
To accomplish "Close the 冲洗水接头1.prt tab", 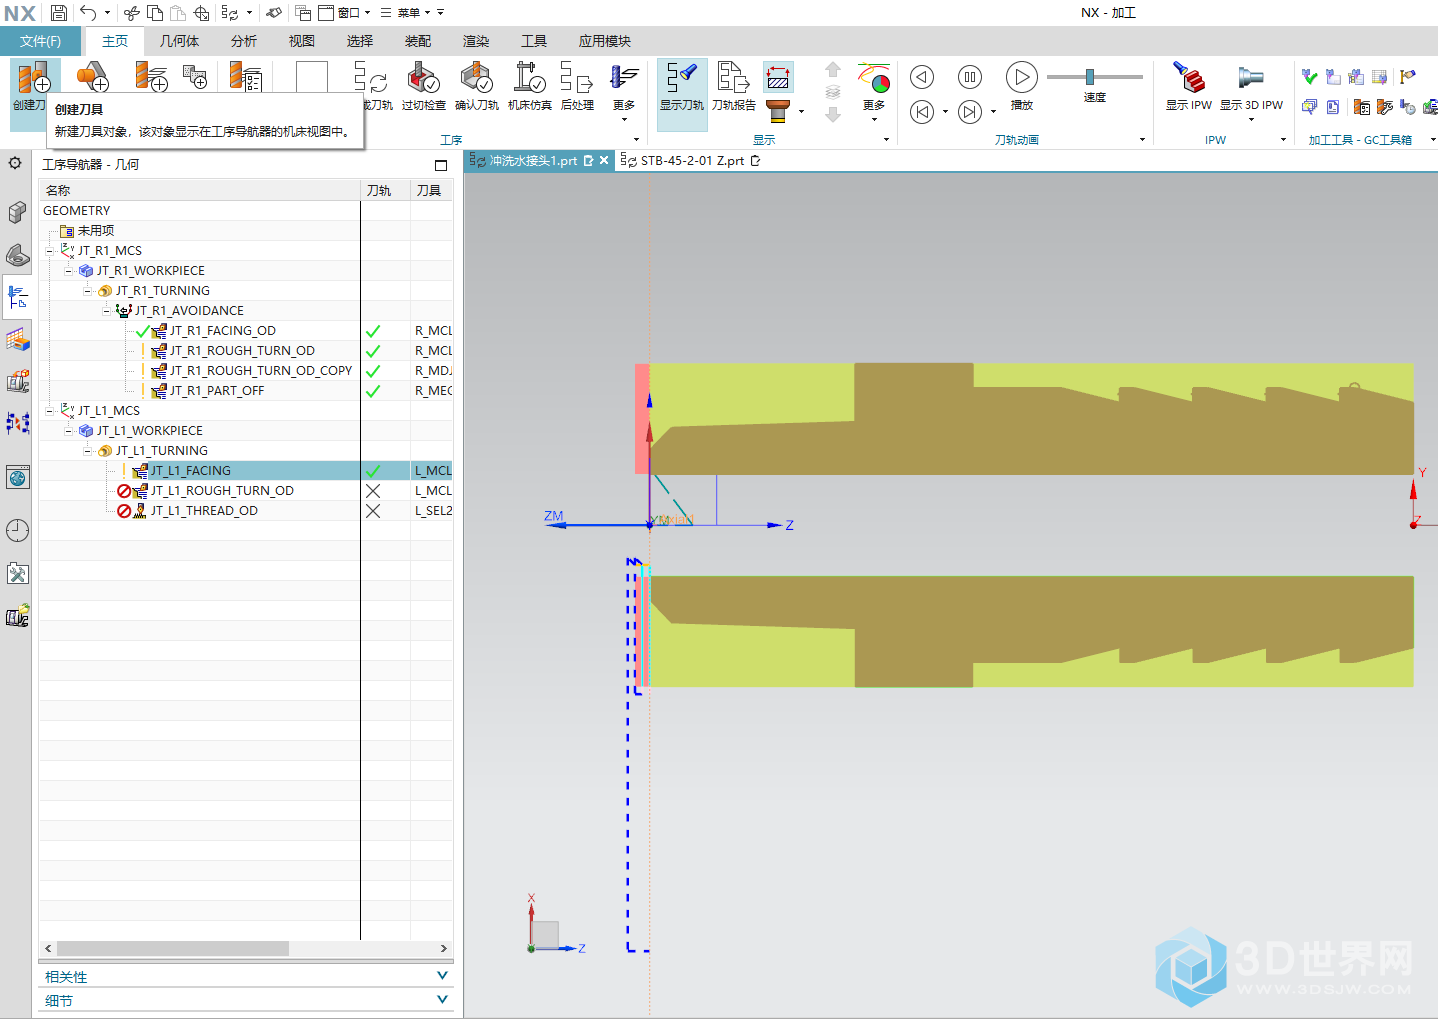I will click(x=604, y=161).
